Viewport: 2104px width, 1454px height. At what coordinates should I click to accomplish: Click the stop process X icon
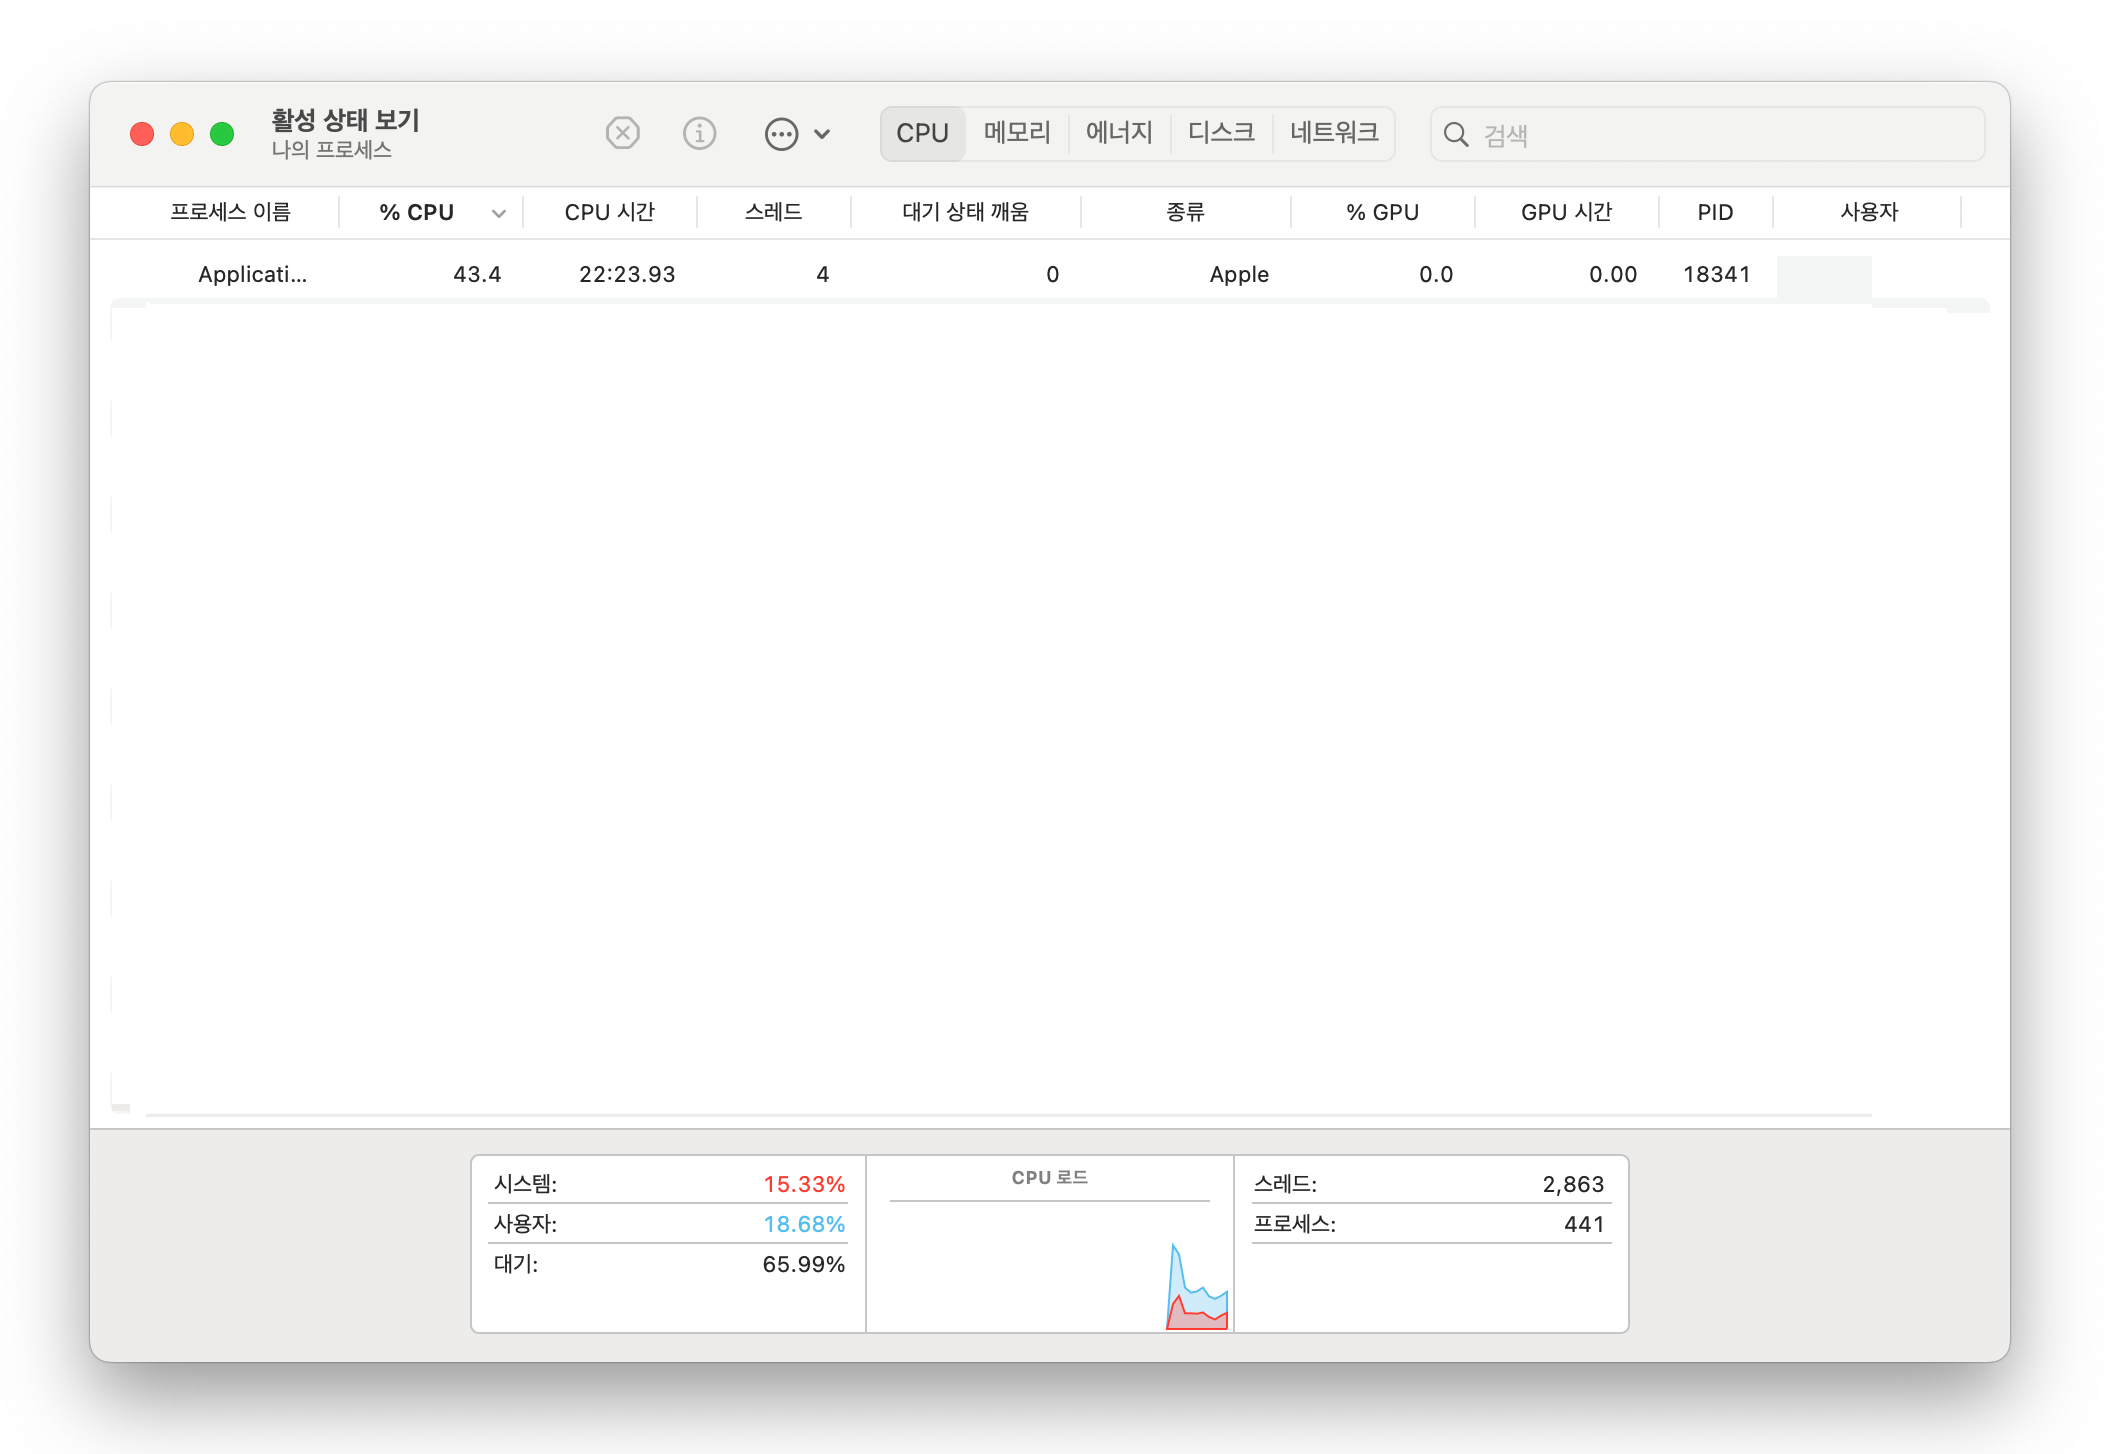click(622, 133)
